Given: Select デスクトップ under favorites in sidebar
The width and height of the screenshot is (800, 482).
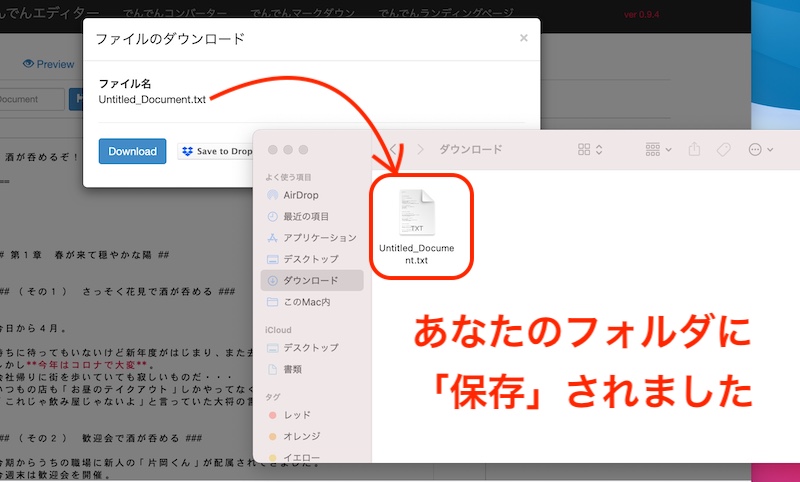Looking at the screenshot, I should (x=310, y=259).
